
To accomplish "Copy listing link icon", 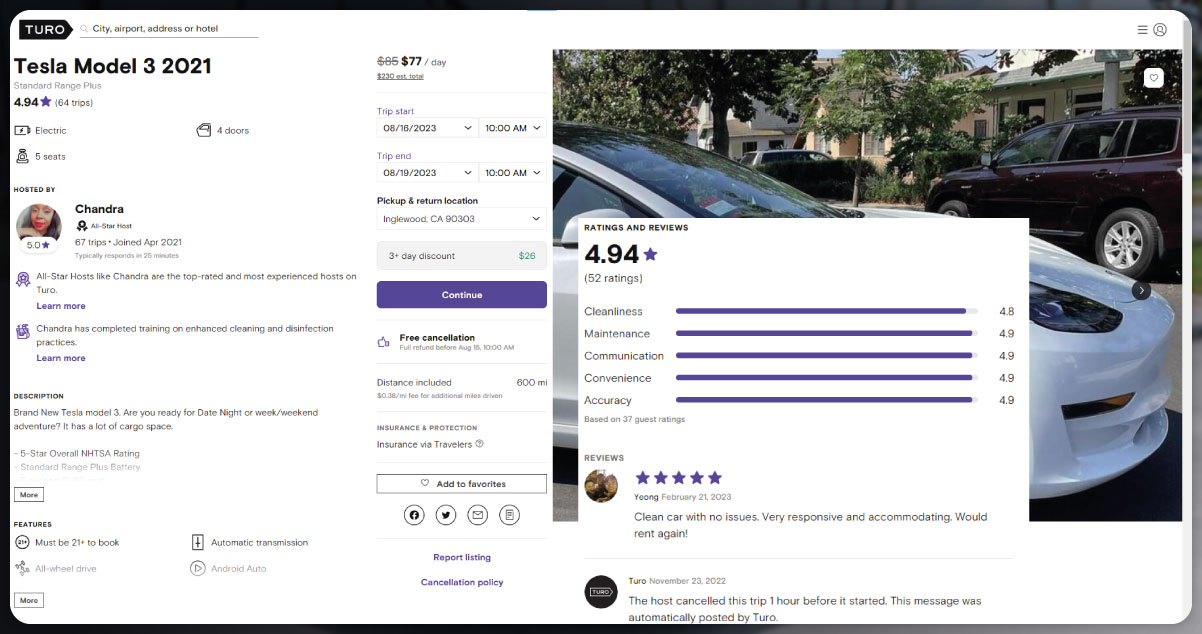I will point(510,515).
